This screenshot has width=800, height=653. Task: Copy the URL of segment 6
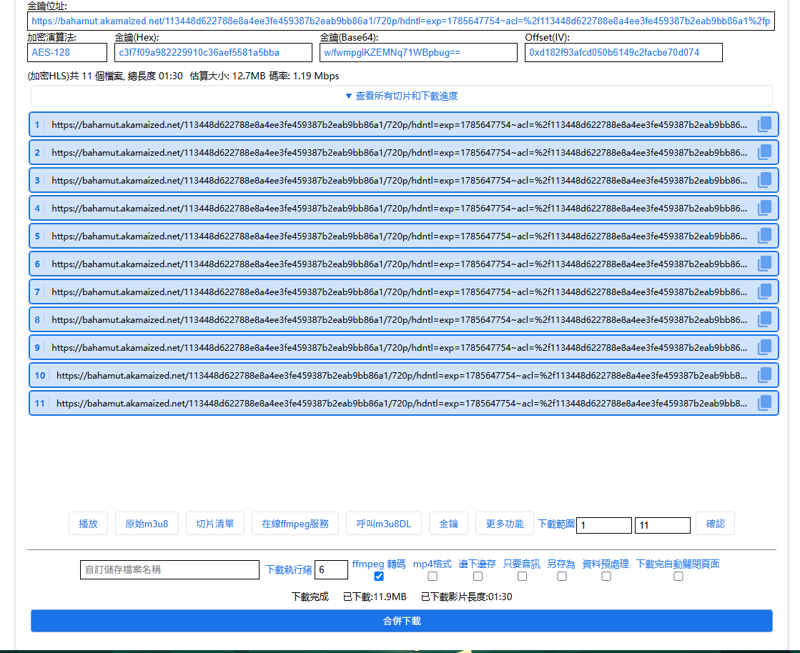pos(764,264)
